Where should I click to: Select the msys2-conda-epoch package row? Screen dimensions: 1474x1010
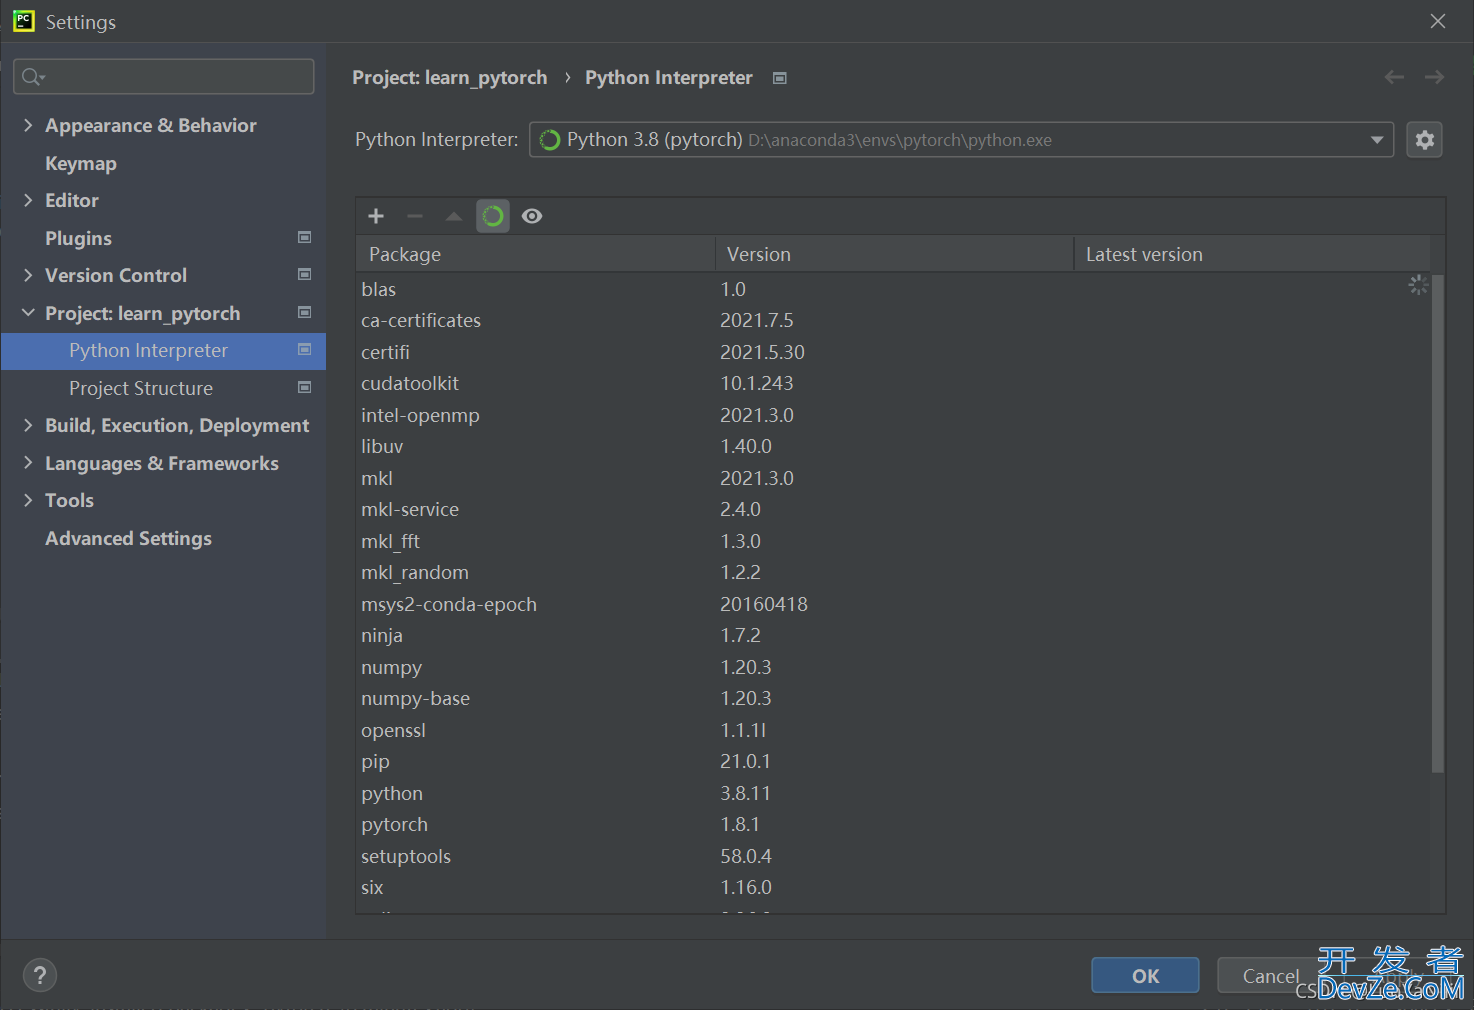click(x=893, y=604)
